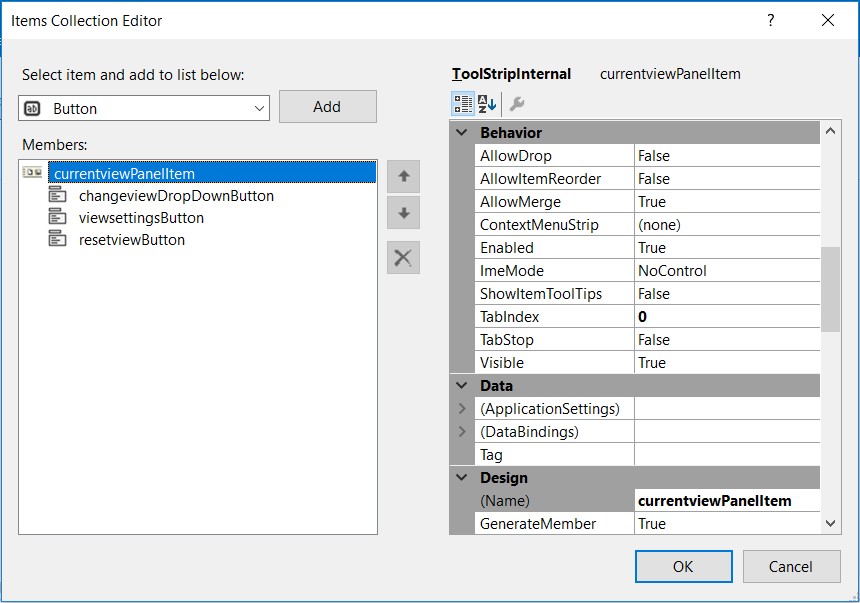Image resolution: width=860 pixels, height=603 pixels.
Task: Click the Property Pages wrench icon
Action: click(x=517, y=103)
